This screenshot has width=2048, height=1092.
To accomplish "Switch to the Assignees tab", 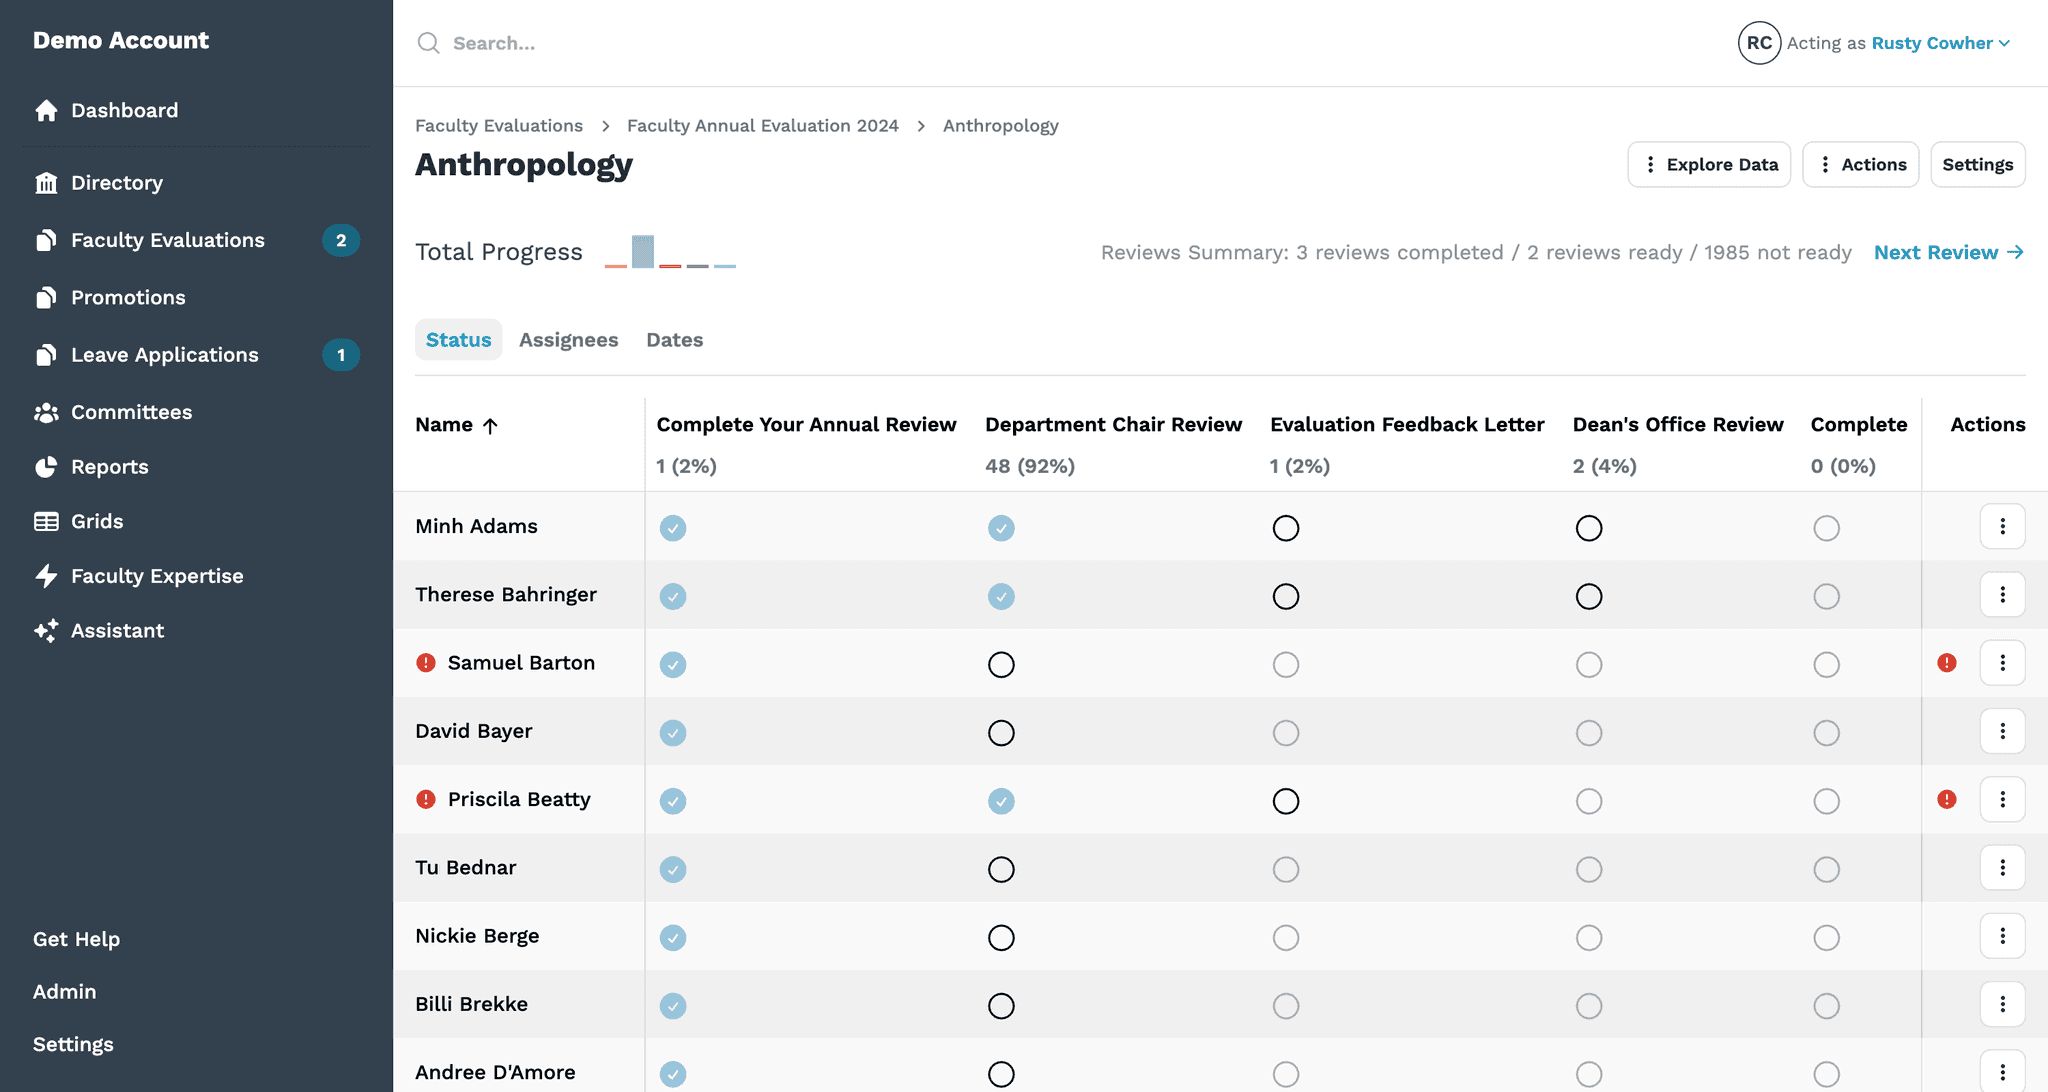I will (x=568, y=340).
